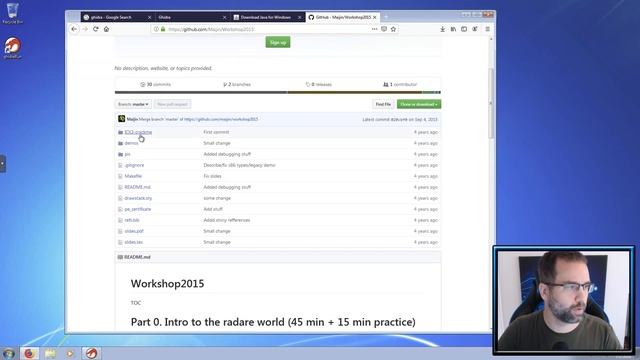View the 30 commits link
Viewport: 640px width, 360px height.
click(156, 84)
